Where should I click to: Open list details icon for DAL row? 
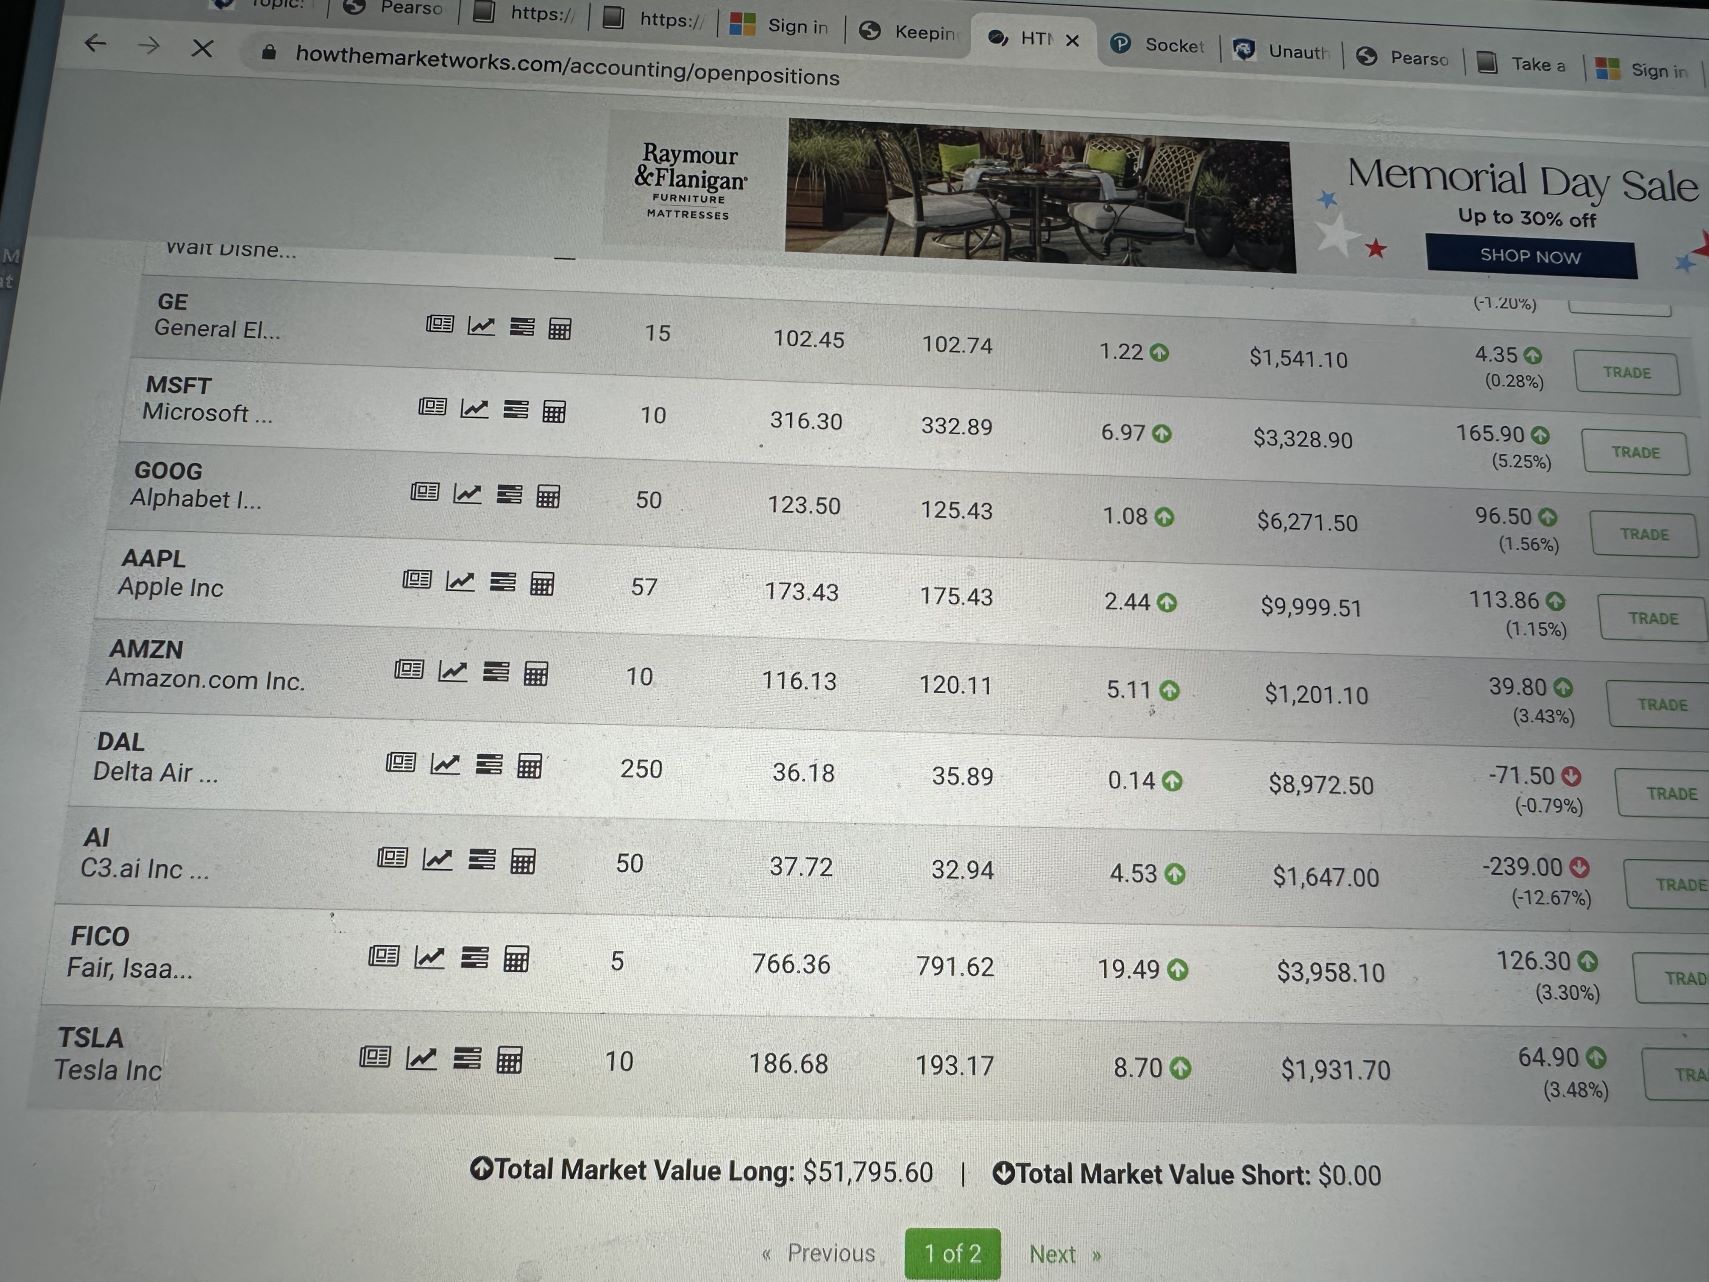tap(489, 765)
